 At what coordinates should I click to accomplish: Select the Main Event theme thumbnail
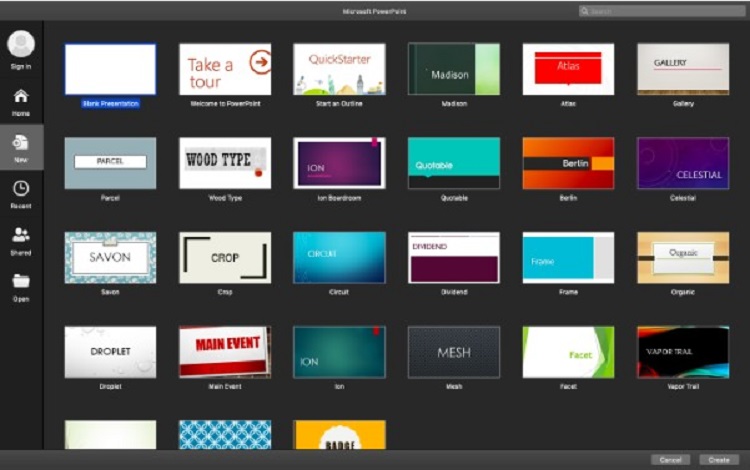click(225, 352)
